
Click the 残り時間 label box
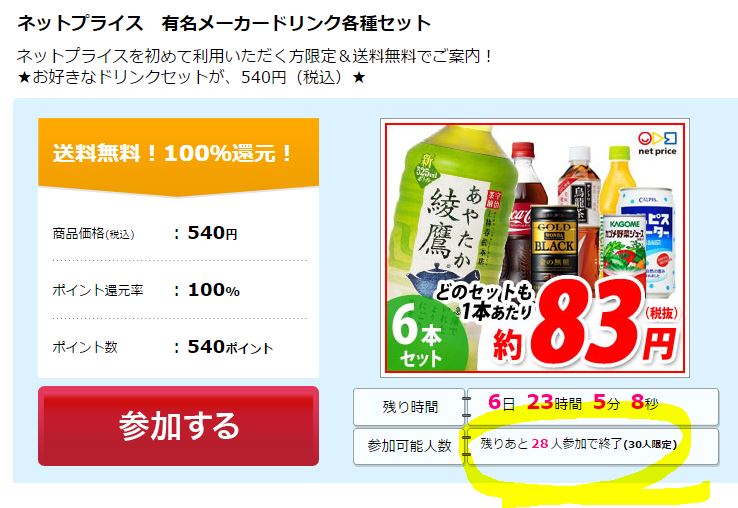[x=409, y=407]
